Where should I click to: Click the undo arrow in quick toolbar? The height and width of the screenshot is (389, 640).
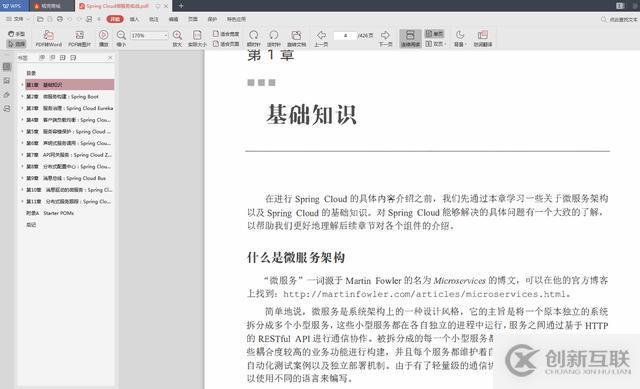(69, 19)
